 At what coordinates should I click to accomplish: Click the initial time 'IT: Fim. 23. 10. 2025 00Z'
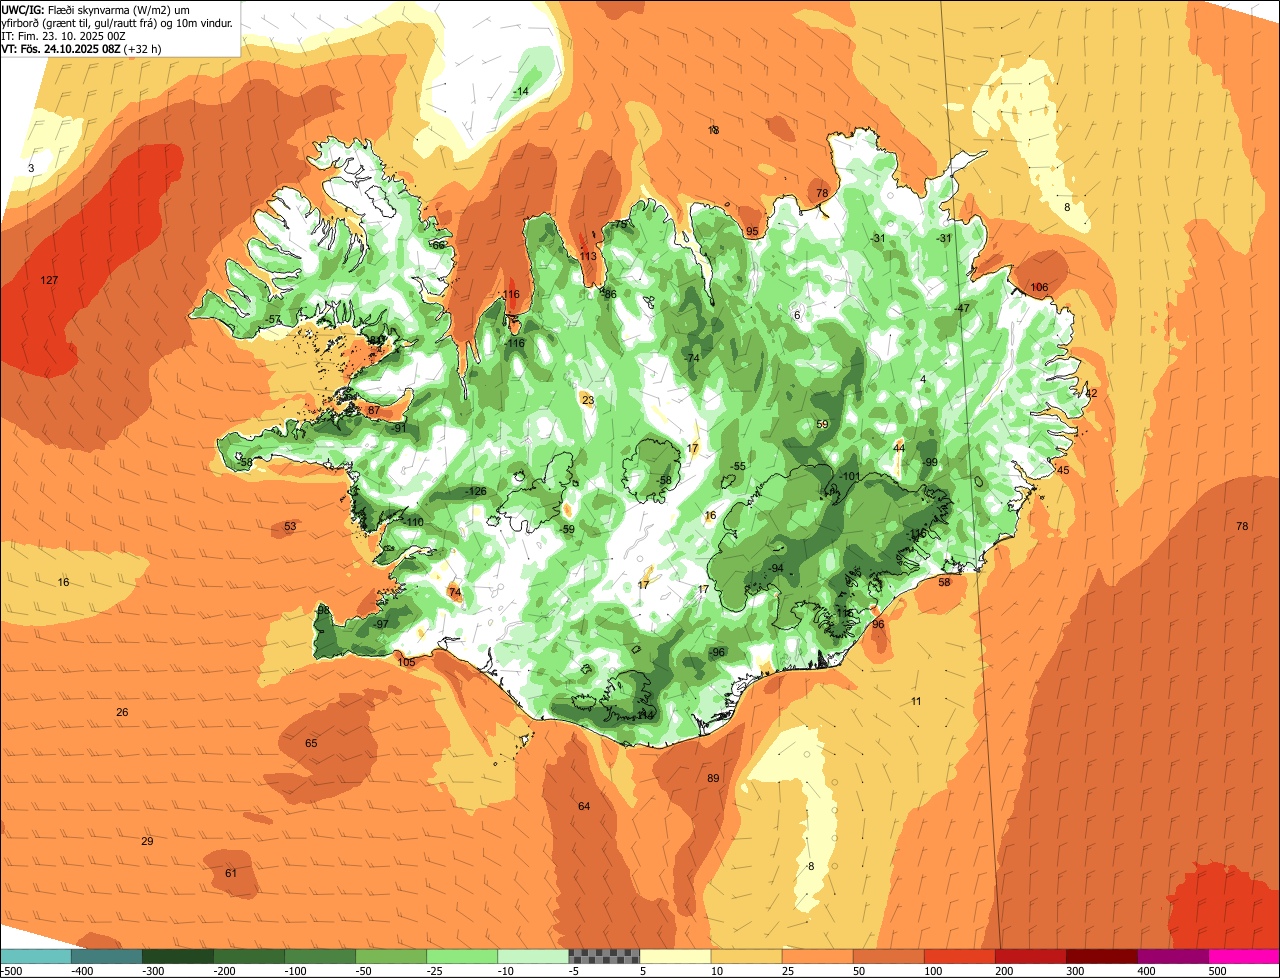pos(63,35)
